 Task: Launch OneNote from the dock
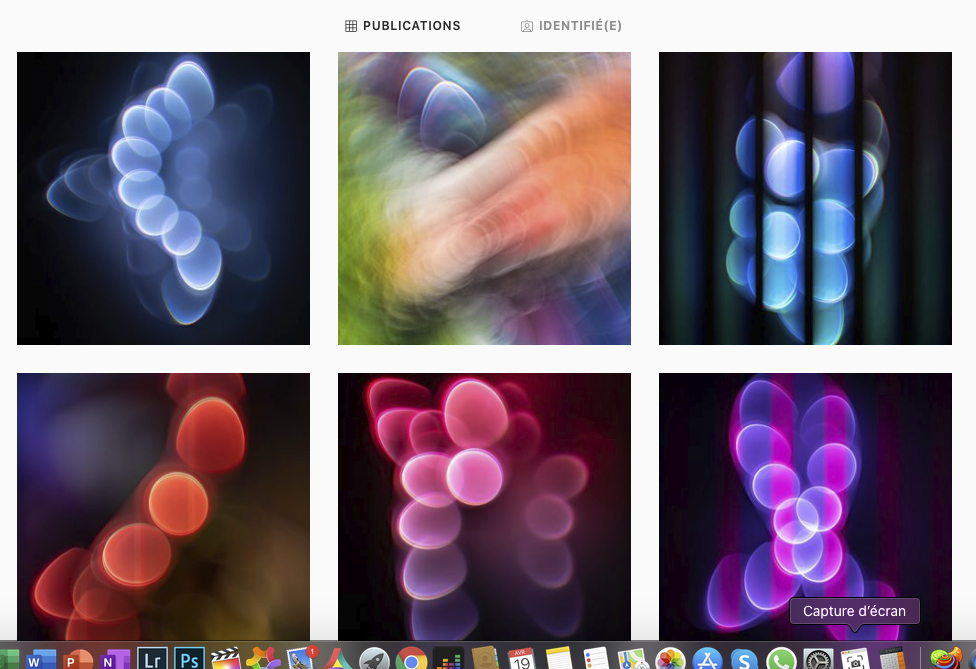(115, 659)
